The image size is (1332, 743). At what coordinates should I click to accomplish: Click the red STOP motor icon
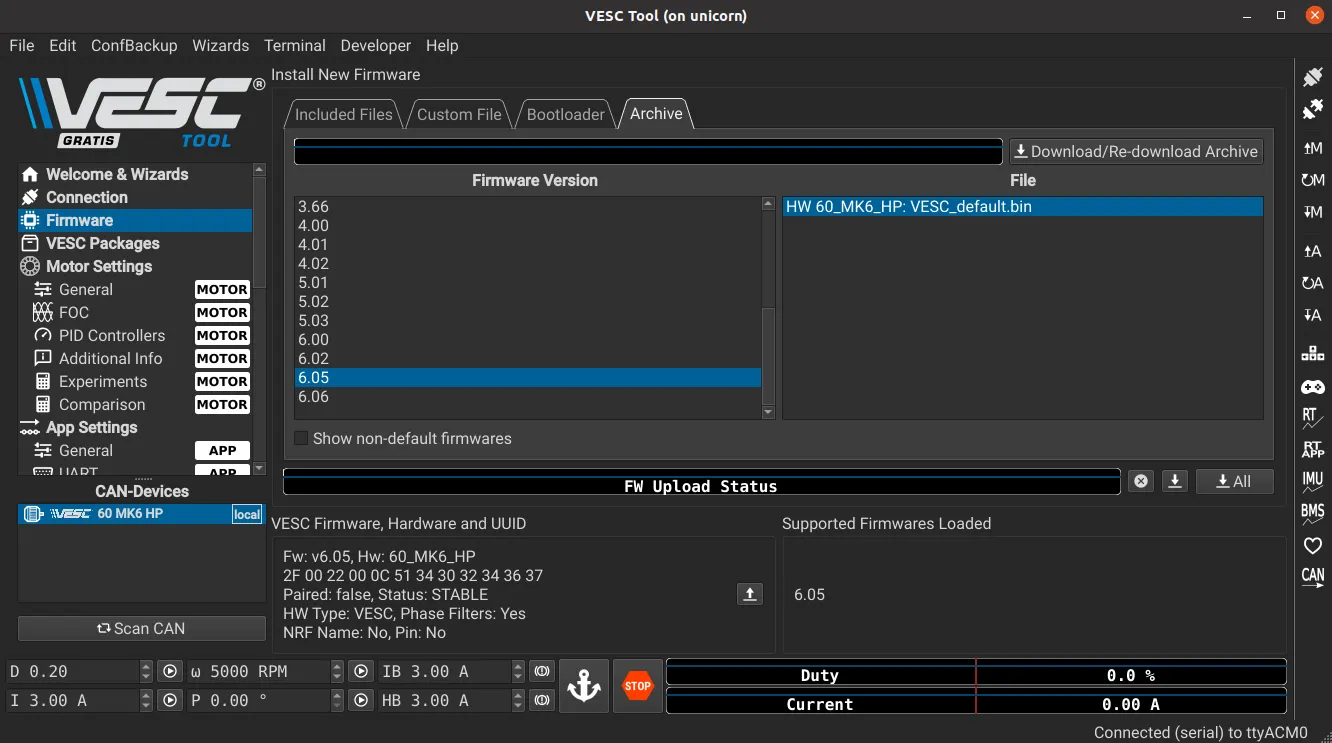coord(637,686)
